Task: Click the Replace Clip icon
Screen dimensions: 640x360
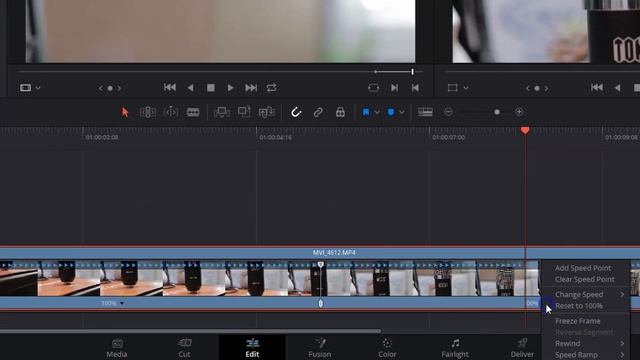Action: (x=267, y=112)
